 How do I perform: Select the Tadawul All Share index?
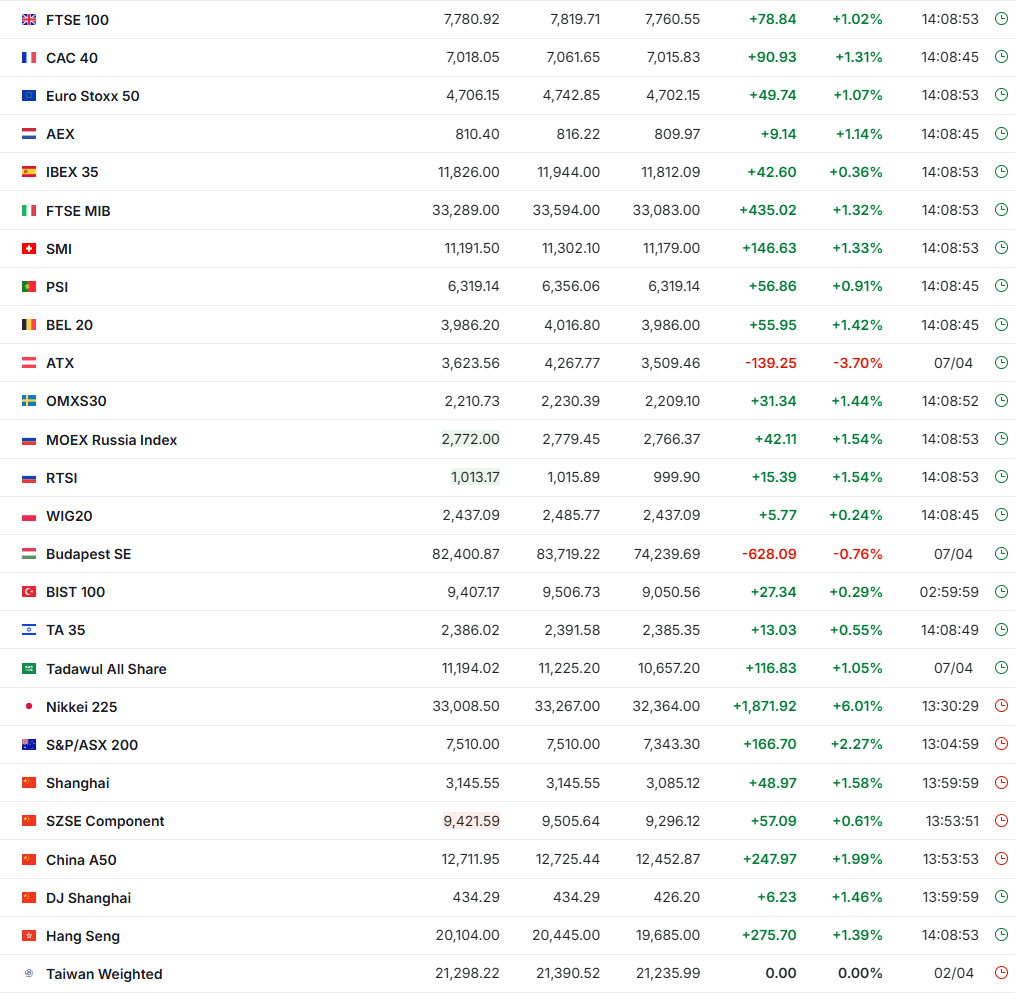pyautogui.click(x=106, y=669)
